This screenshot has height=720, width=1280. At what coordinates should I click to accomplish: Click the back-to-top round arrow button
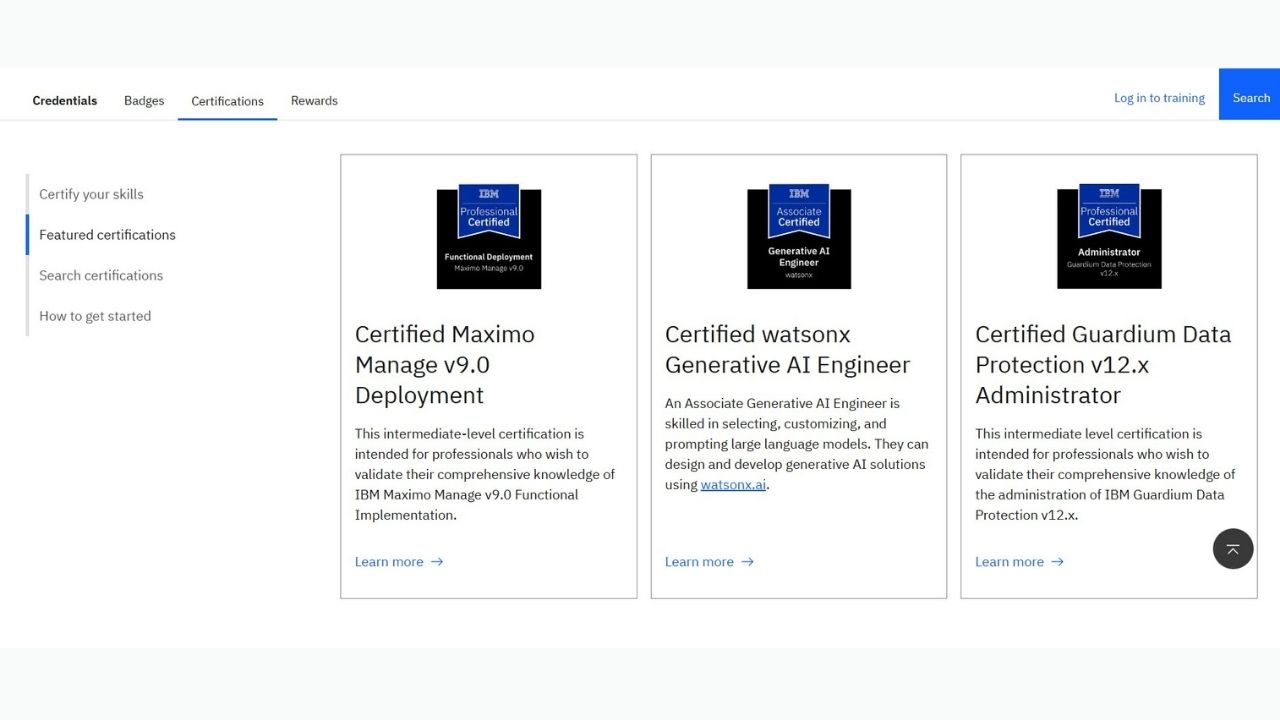[x=1232, y=549]
